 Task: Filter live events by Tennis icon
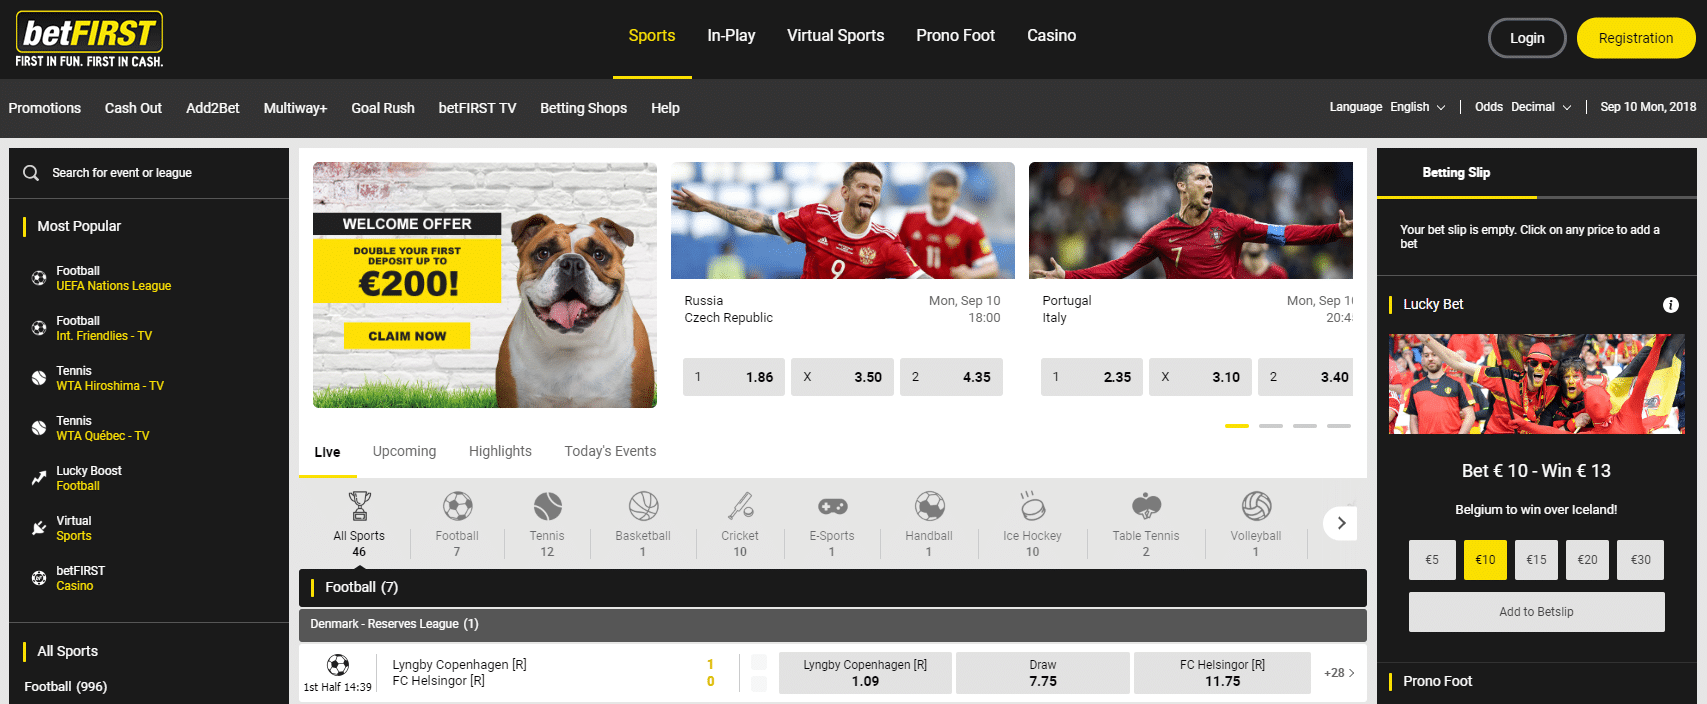click(x=547, y=507)
